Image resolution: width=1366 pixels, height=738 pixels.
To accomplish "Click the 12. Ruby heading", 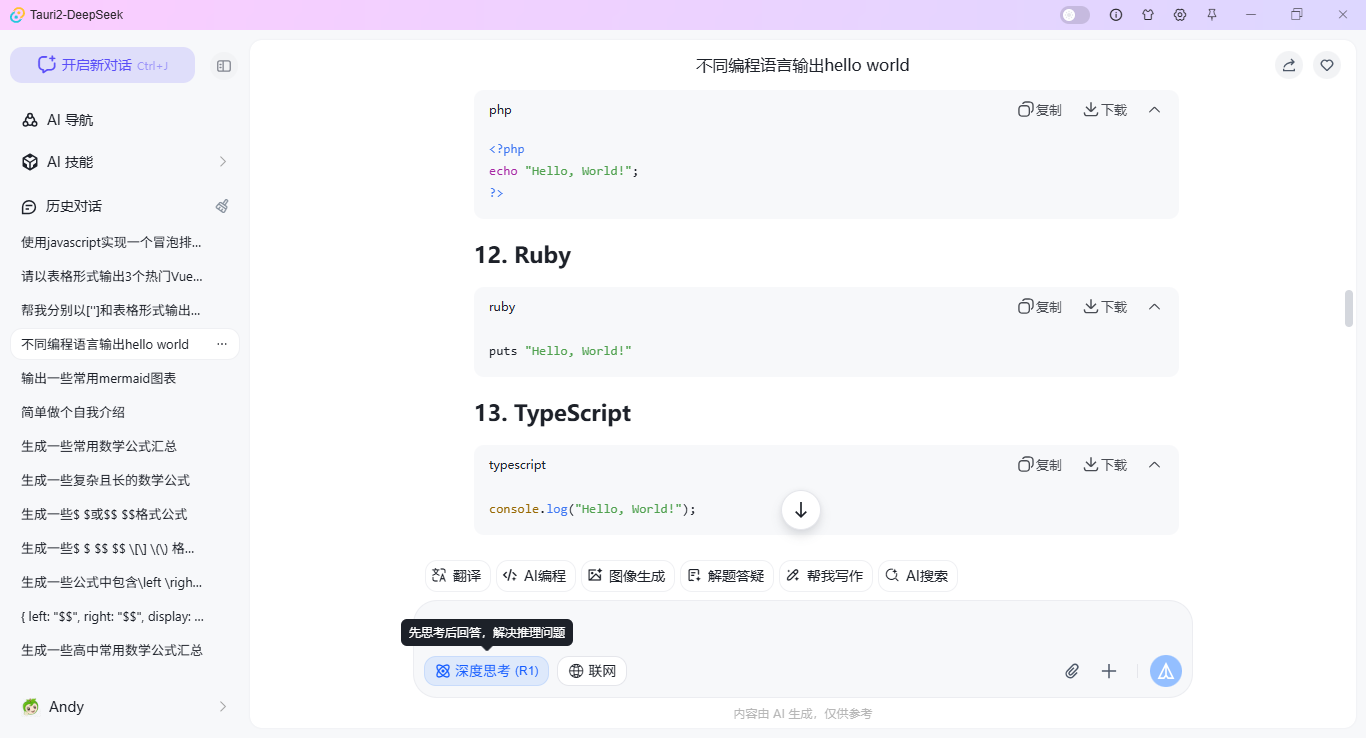I will pyautogui.click(x=523, y=255).
